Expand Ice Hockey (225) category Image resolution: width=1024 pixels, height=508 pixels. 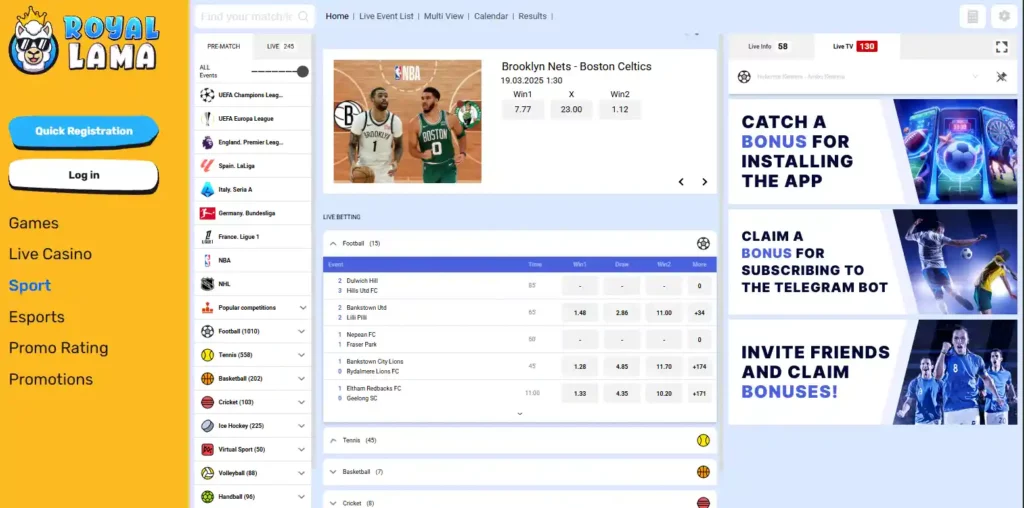[301, 426]
